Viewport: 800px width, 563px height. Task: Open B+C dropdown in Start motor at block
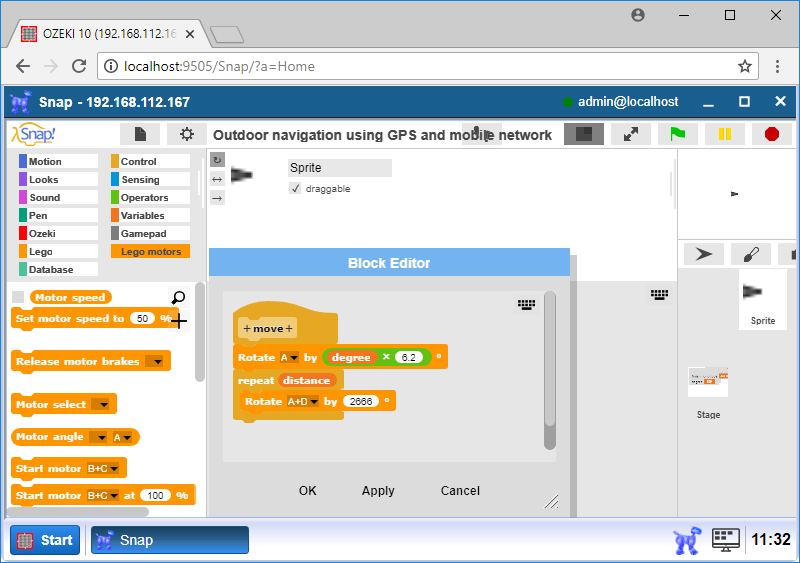103,495
